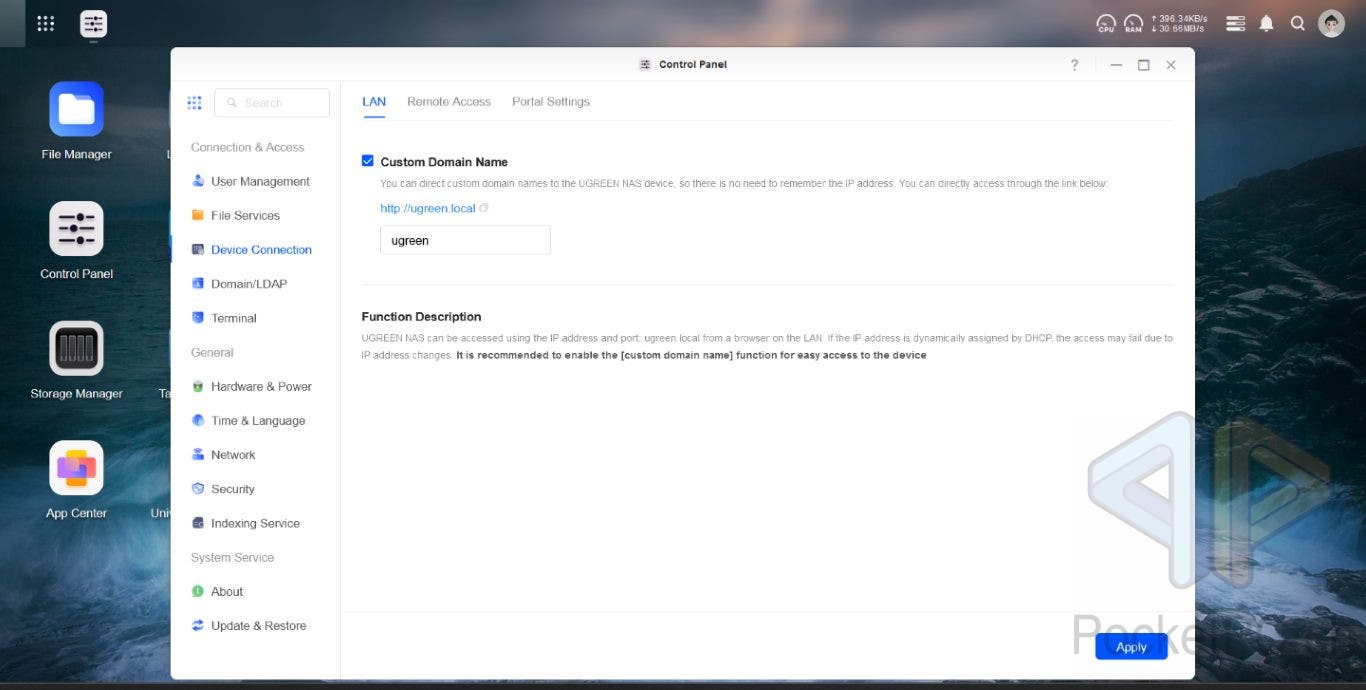Open the Portal Settings tab
This screenshot has width=1366, height=690.
pos(551,102)
